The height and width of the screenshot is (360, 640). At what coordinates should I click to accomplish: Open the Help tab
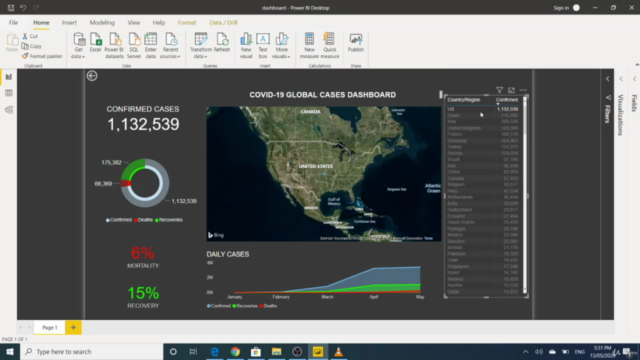[159, 22]
